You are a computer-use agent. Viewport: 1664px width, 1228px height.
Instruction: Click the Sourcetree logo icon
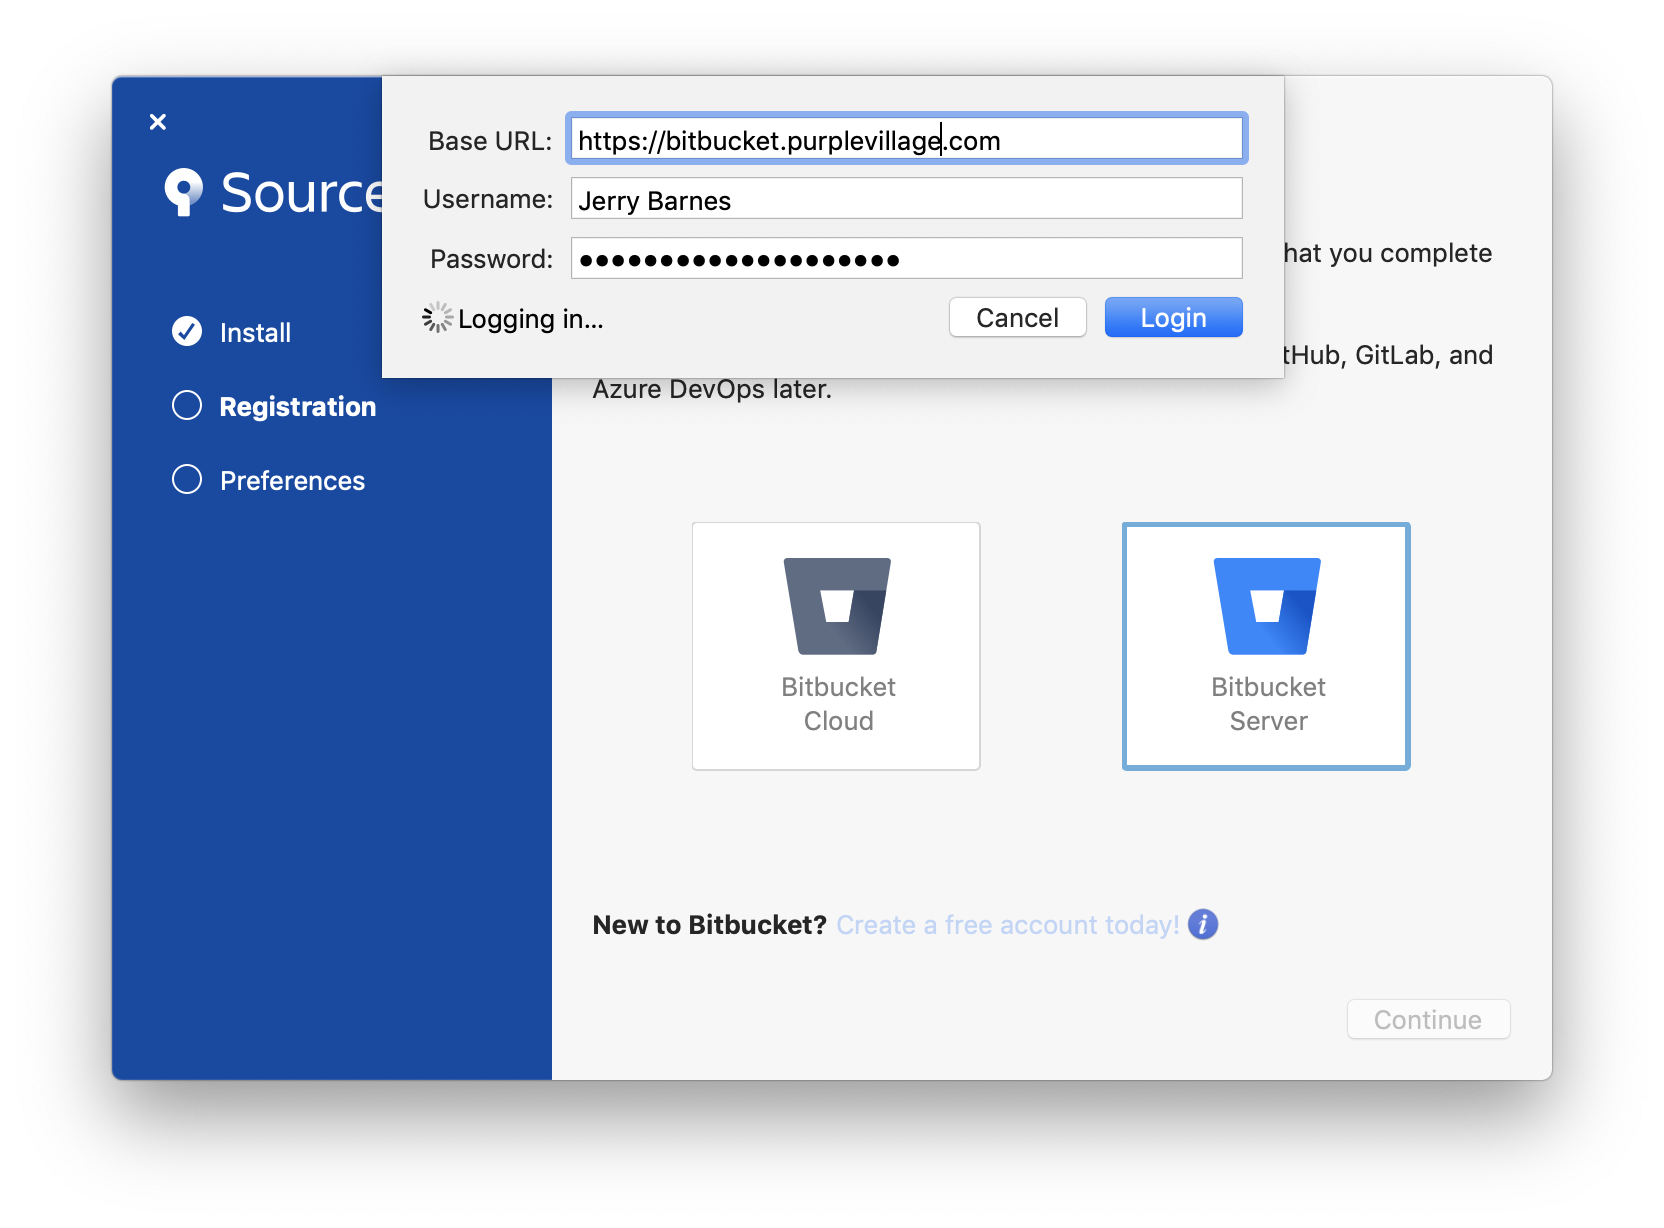pyautogui.click(x=184, y=192)
